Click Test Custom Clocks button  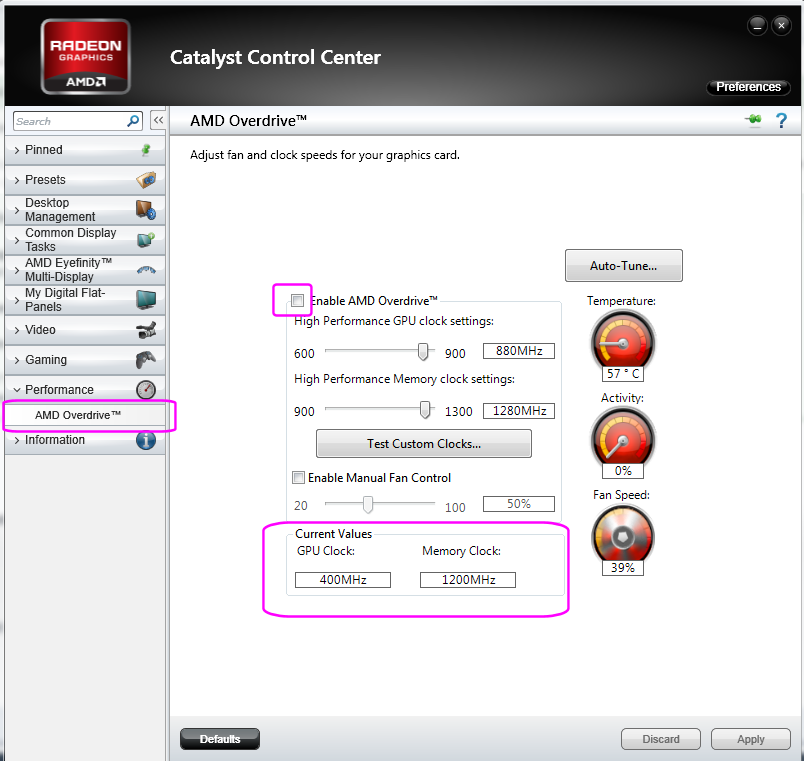click(x=424, y=444)
